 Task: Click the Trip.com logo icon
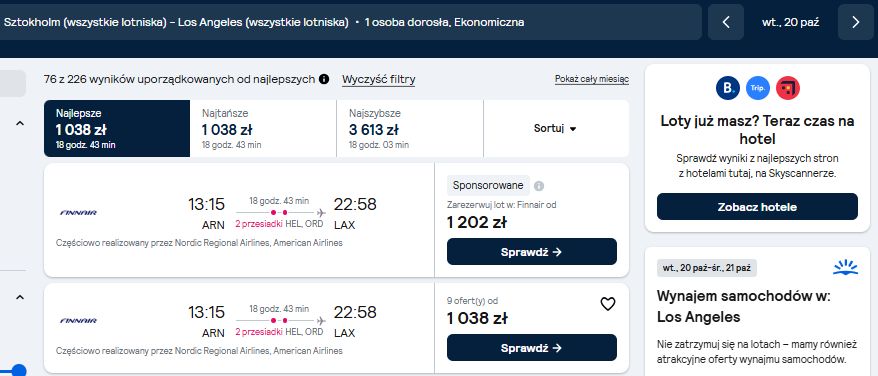click(758, 88)
